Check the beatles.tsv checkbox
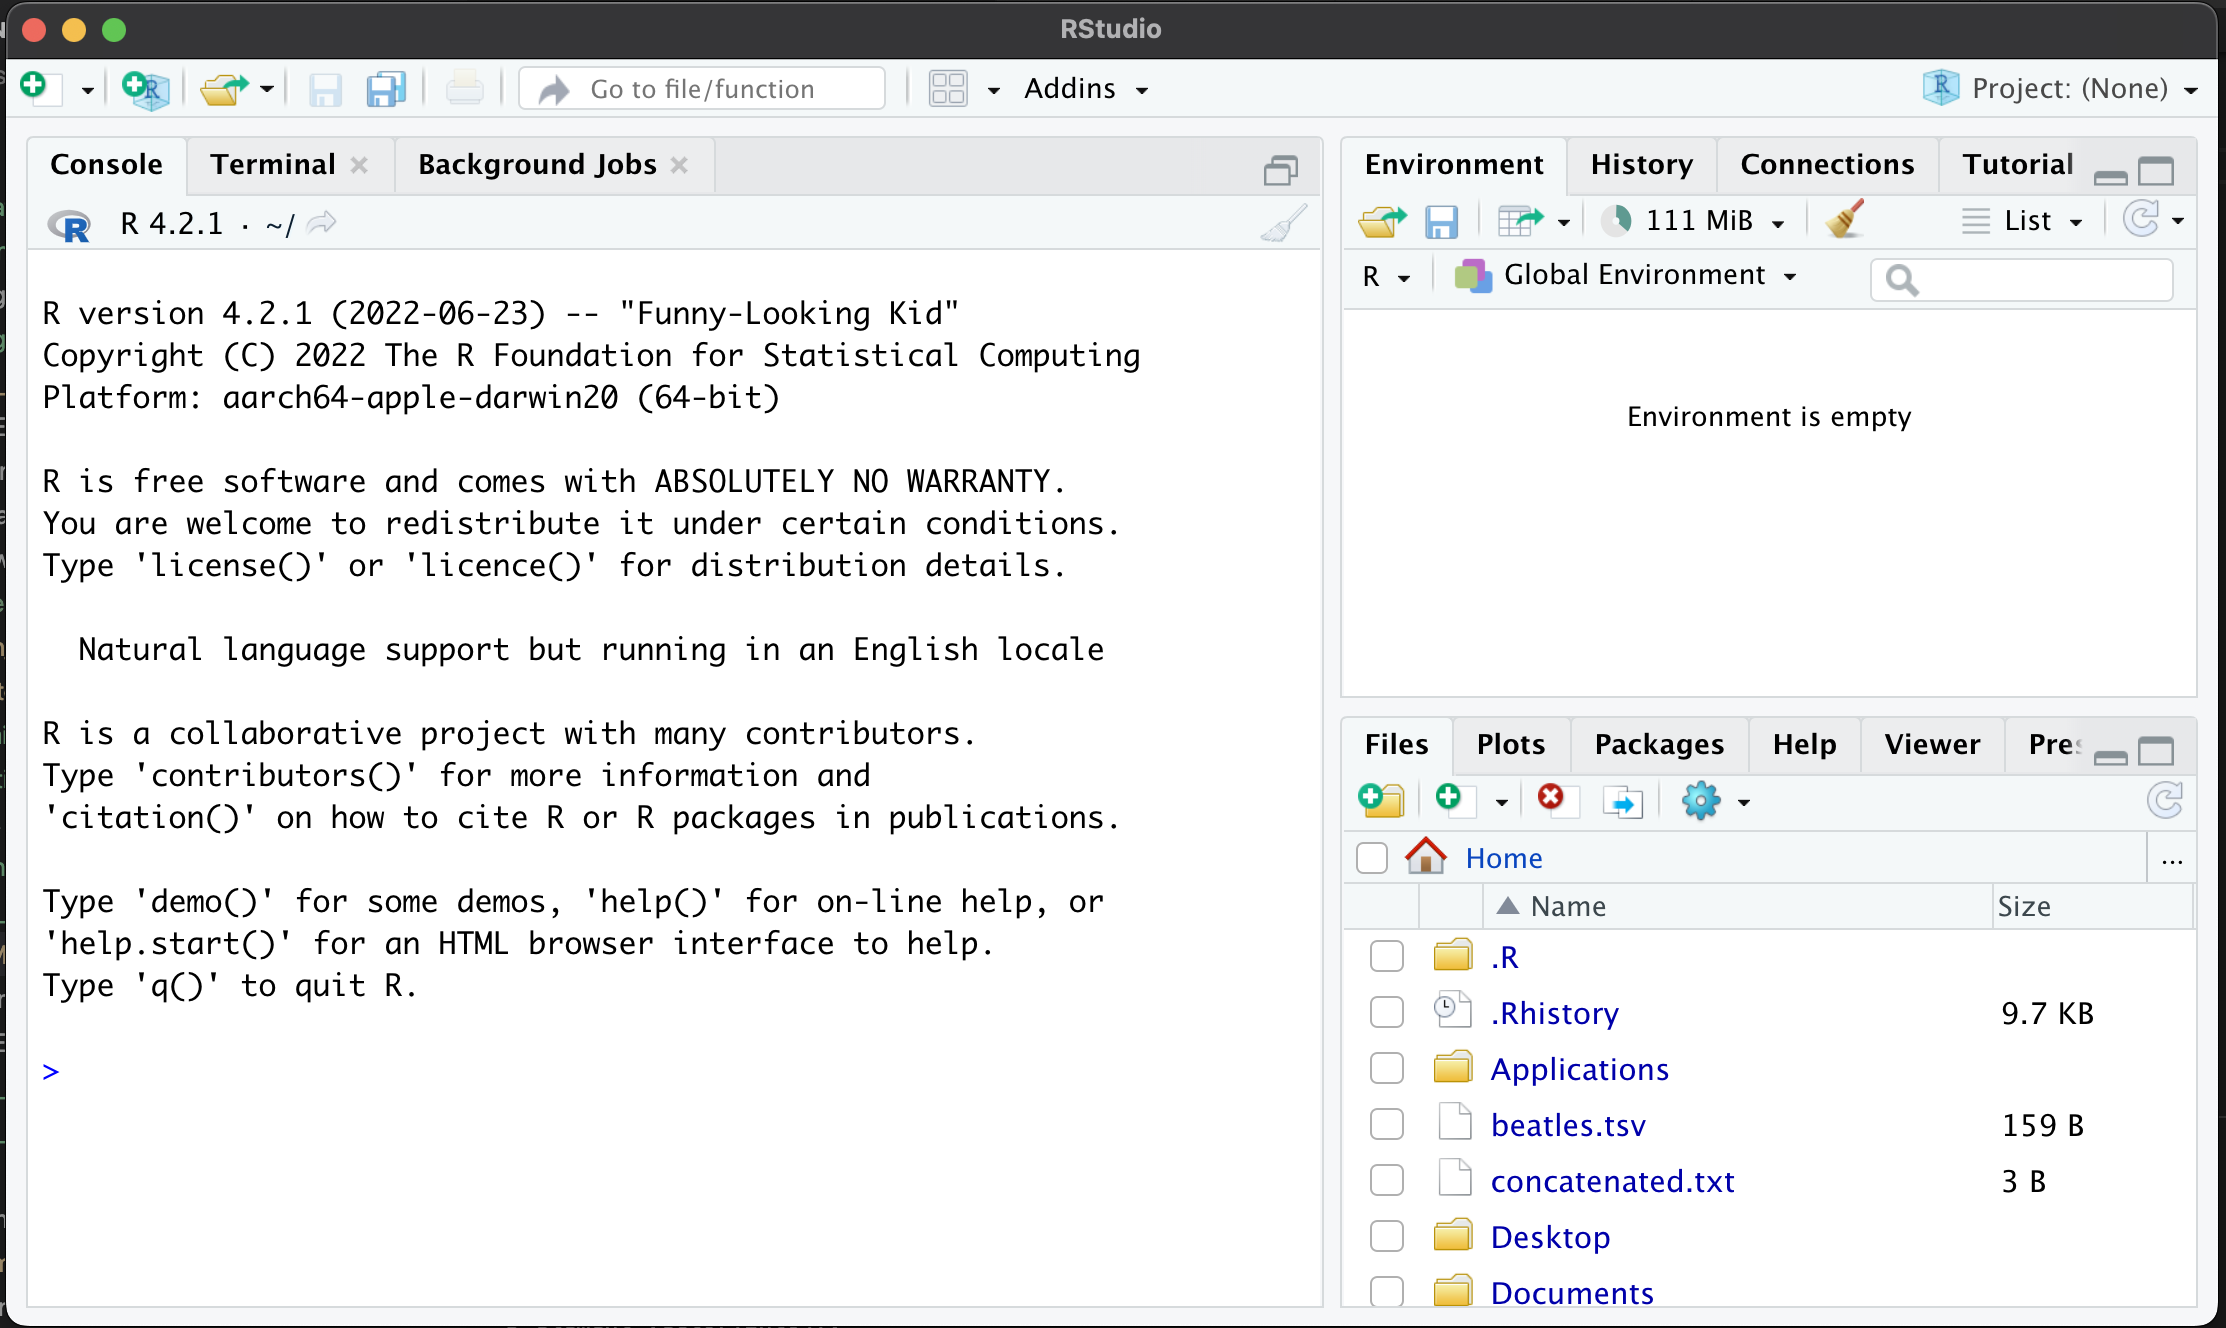 point(1386,1125)
